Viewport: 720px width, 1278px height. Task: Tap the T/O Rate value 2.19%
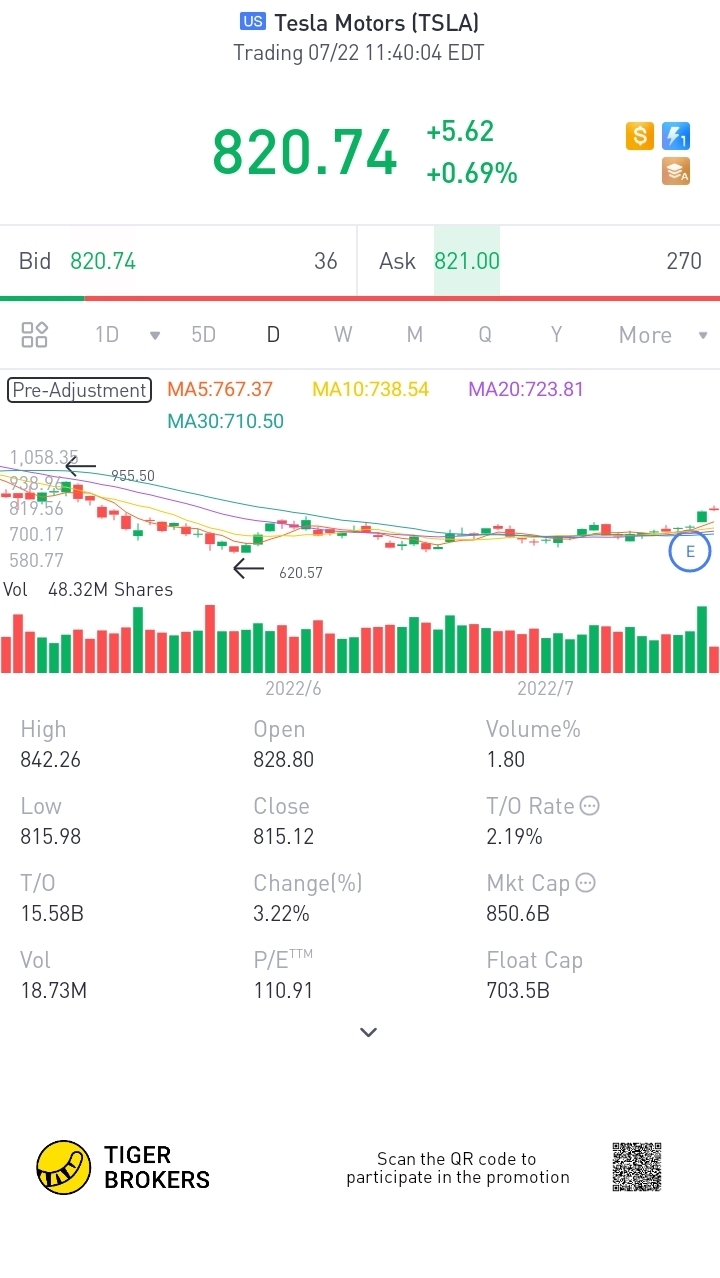pyautogui.click(x=514, y=837)
